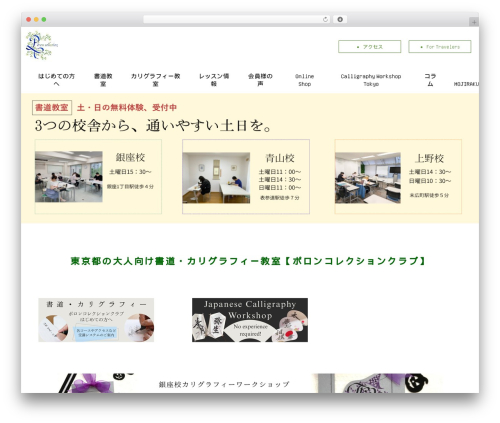Open the Online Shop menu item
Screen dimensions: 500x423
pyautogui.click(x=304, y=80)
